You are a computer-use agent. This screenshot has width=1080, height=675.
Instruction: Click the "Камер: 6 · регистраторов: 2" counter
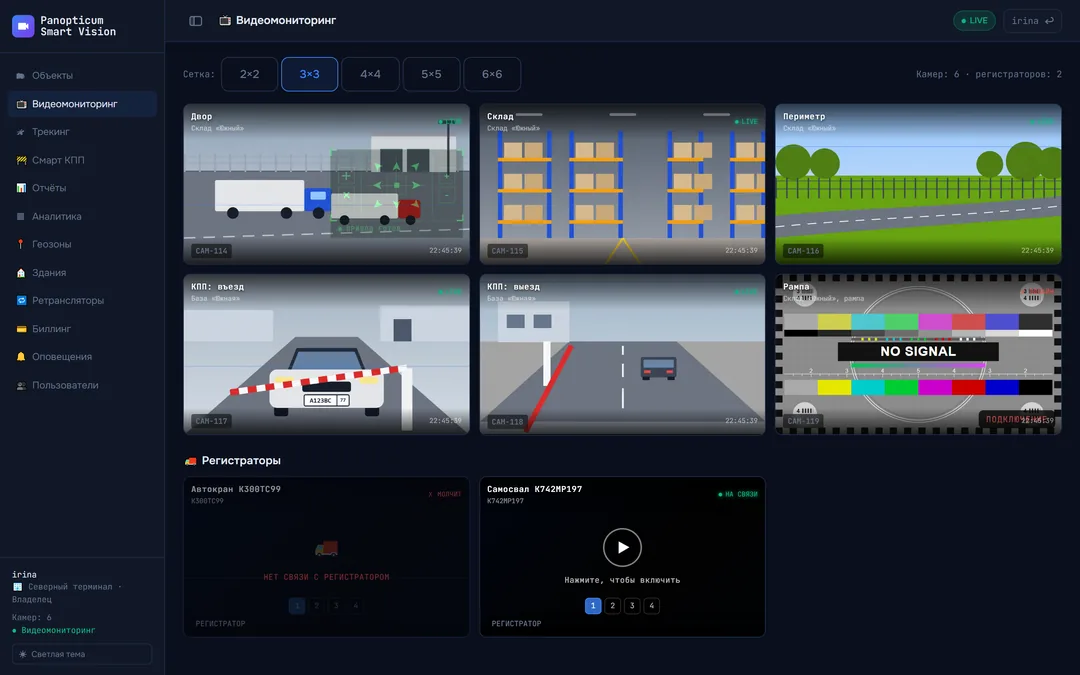988,74
